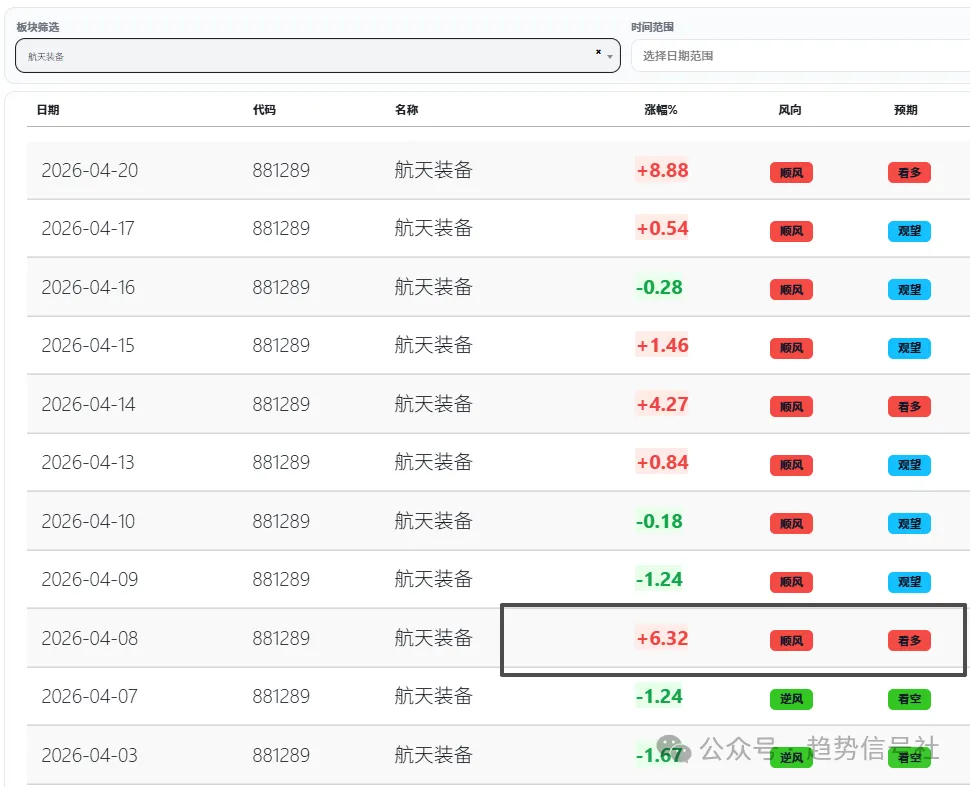Expand the sector selector arrow next to 航天装备
This screenshot has width=970, height=787.
(610, 56)
